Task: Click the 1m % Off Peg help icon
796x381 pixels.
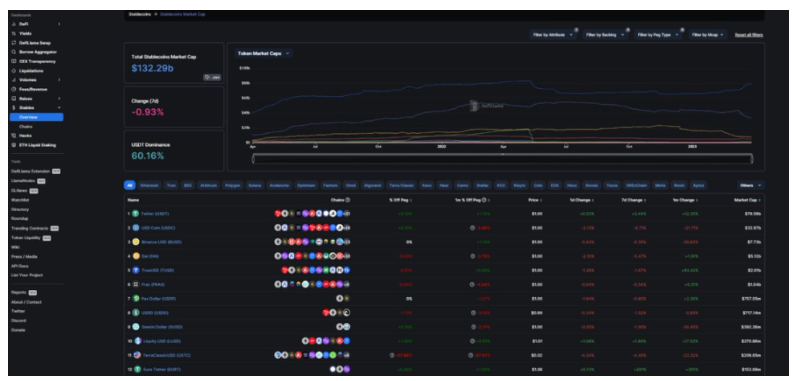Action: (x=484, y=200)
